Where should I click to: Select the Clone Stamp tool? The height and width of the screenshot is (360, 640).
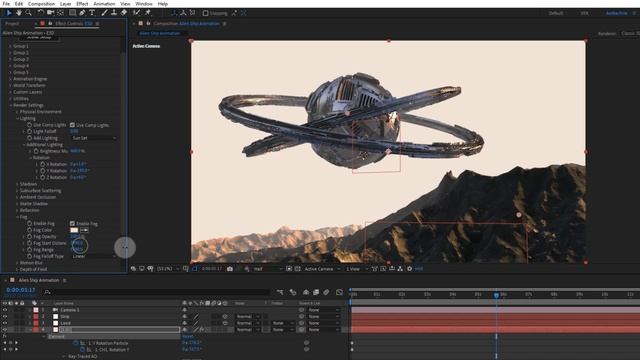114,13
